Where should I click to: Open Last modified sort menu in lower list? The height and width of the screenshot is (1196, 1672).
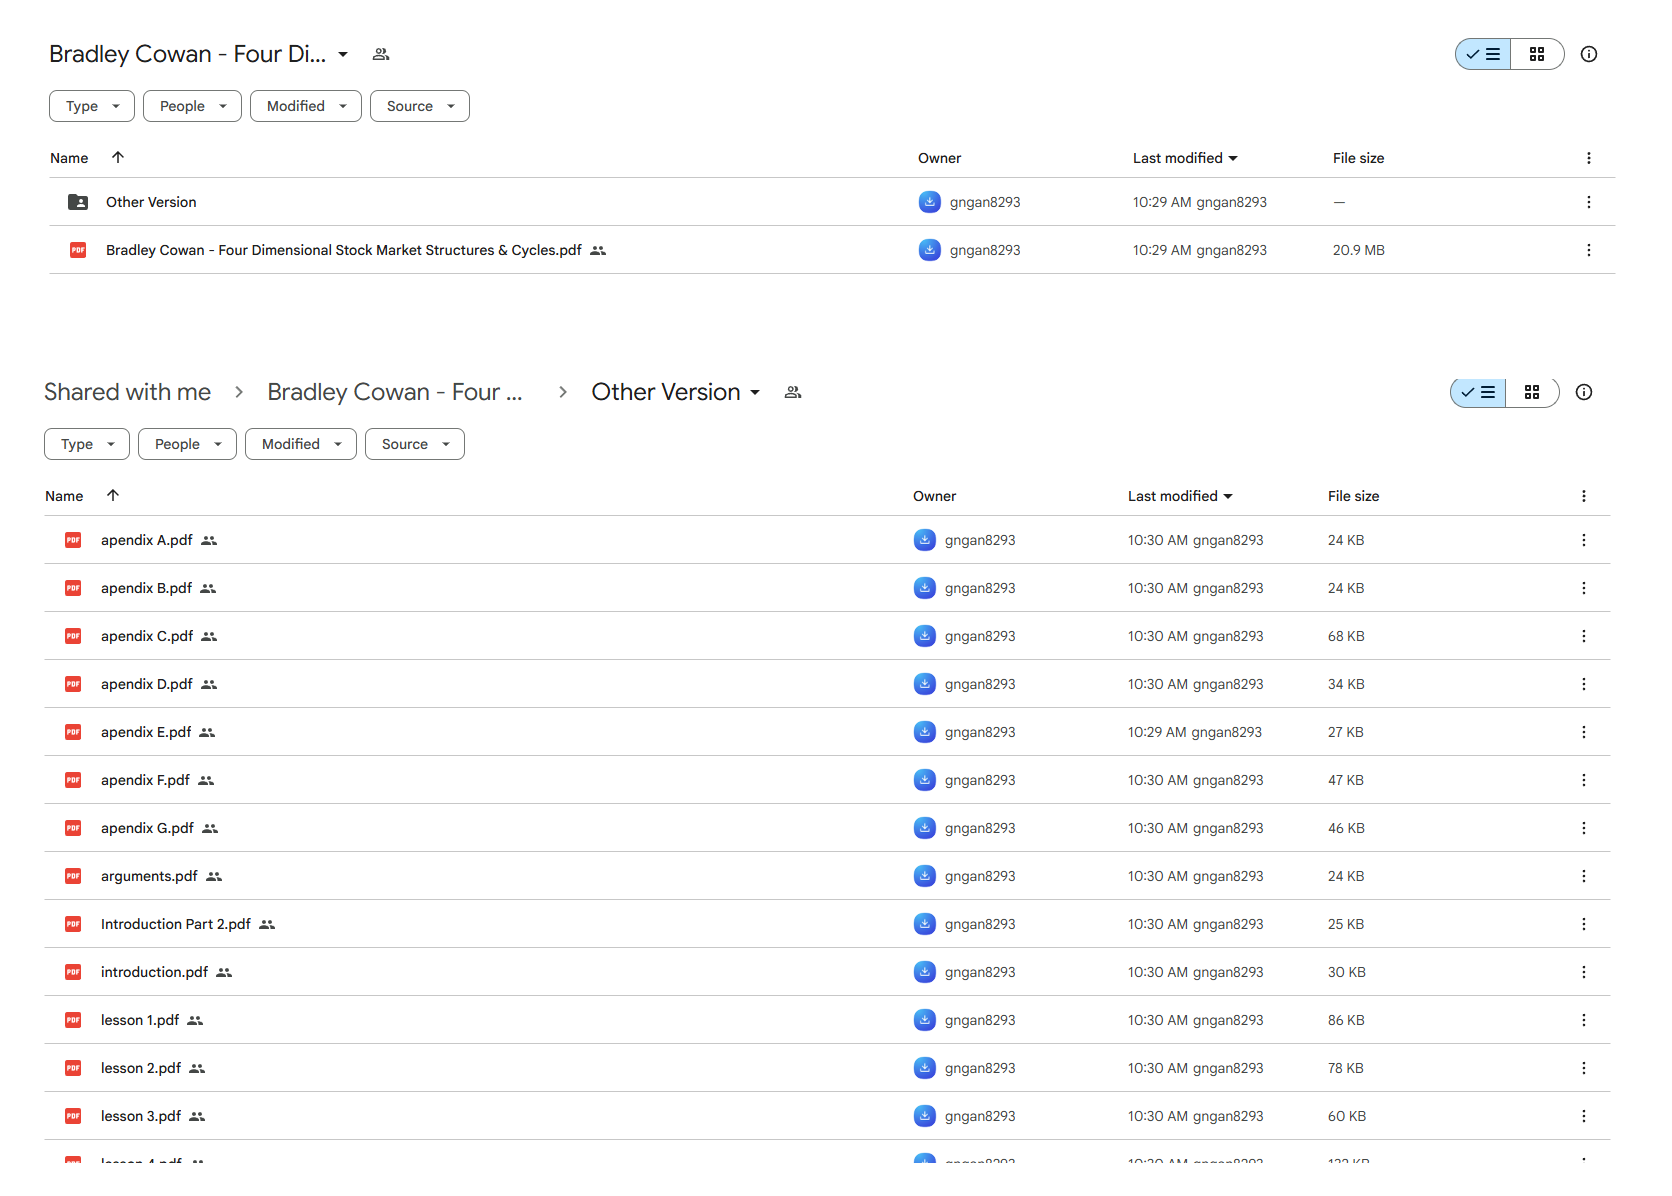(1180, 496)
